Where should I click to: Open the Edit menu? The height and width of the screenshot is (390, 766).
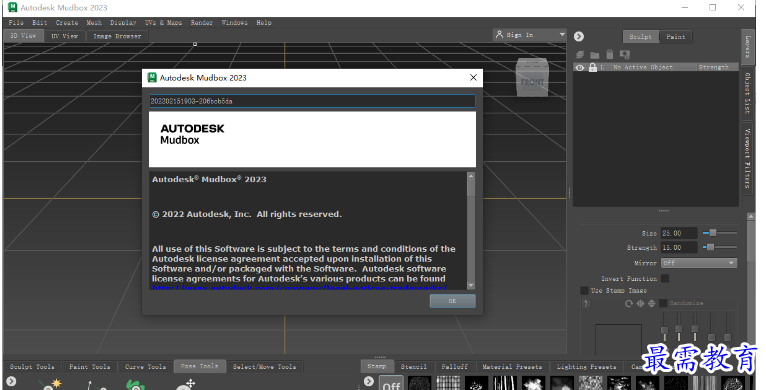[40, 22]
